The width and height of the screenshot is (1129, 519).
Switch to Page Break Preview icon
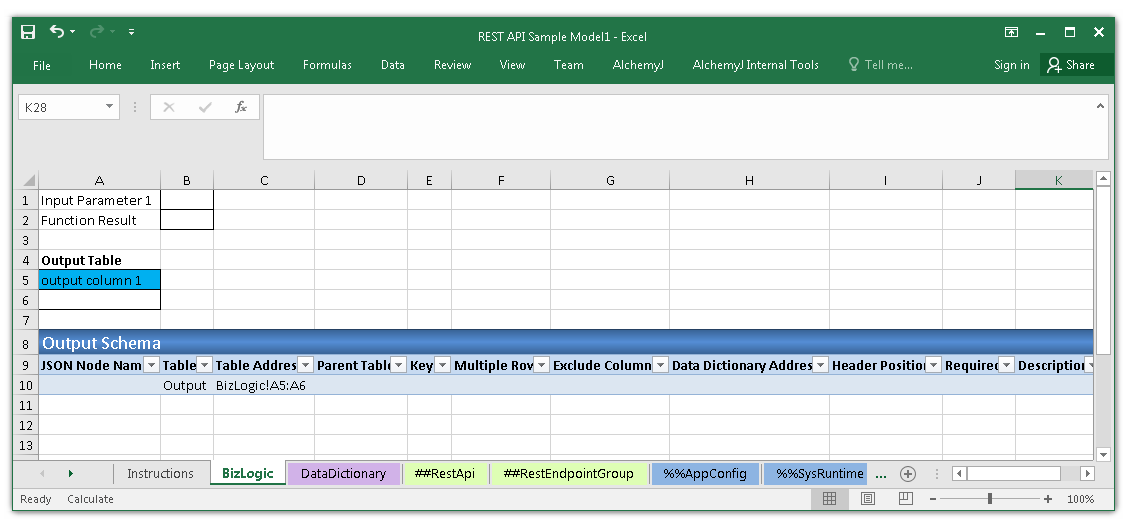tap(905, 499)
